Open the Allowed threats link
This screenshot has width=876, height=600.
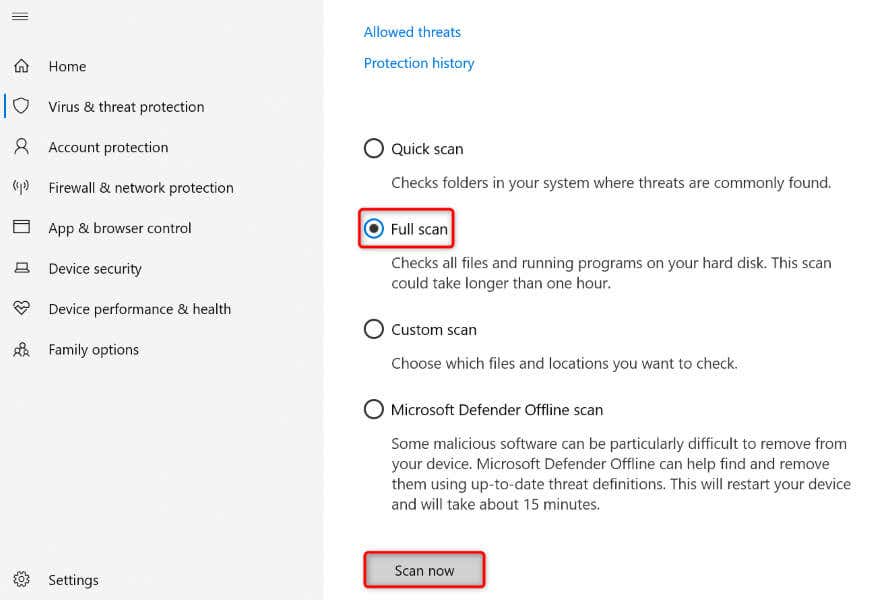(412, 32)
